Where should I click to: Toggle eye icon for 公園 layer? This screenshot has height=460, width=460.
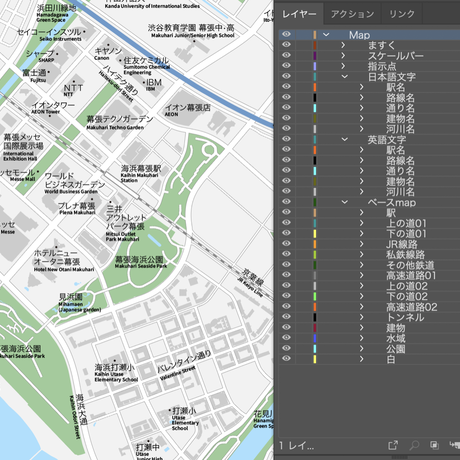286,348
